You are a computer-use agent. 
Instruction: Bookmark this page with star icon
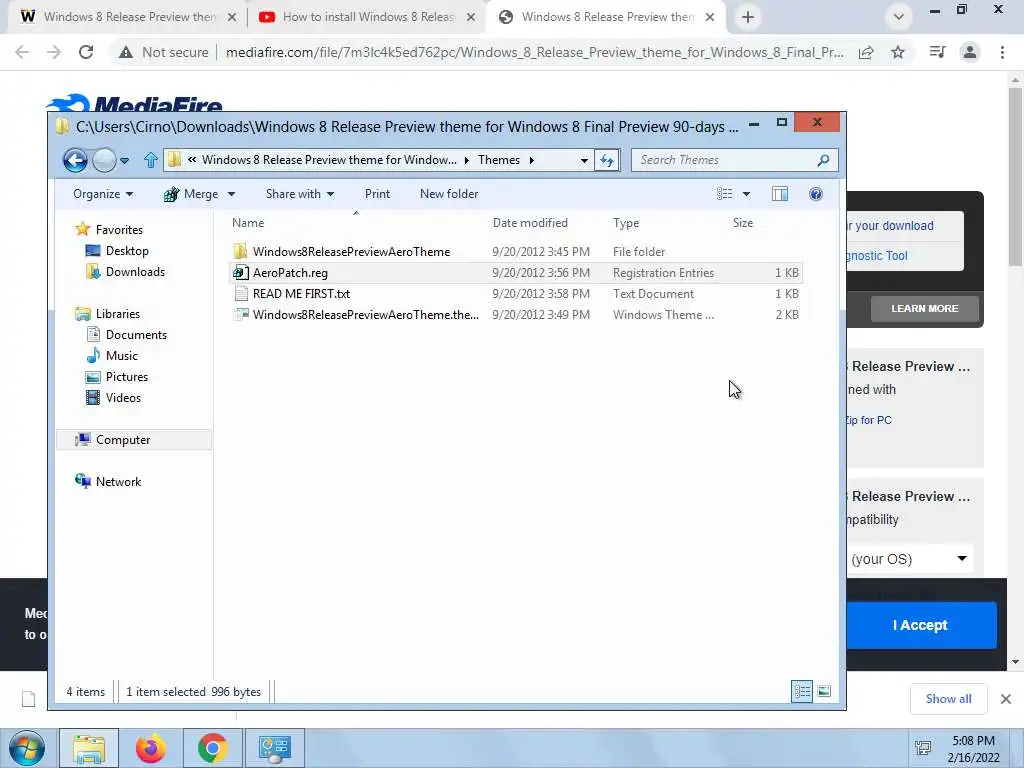[x=898, y=52]
